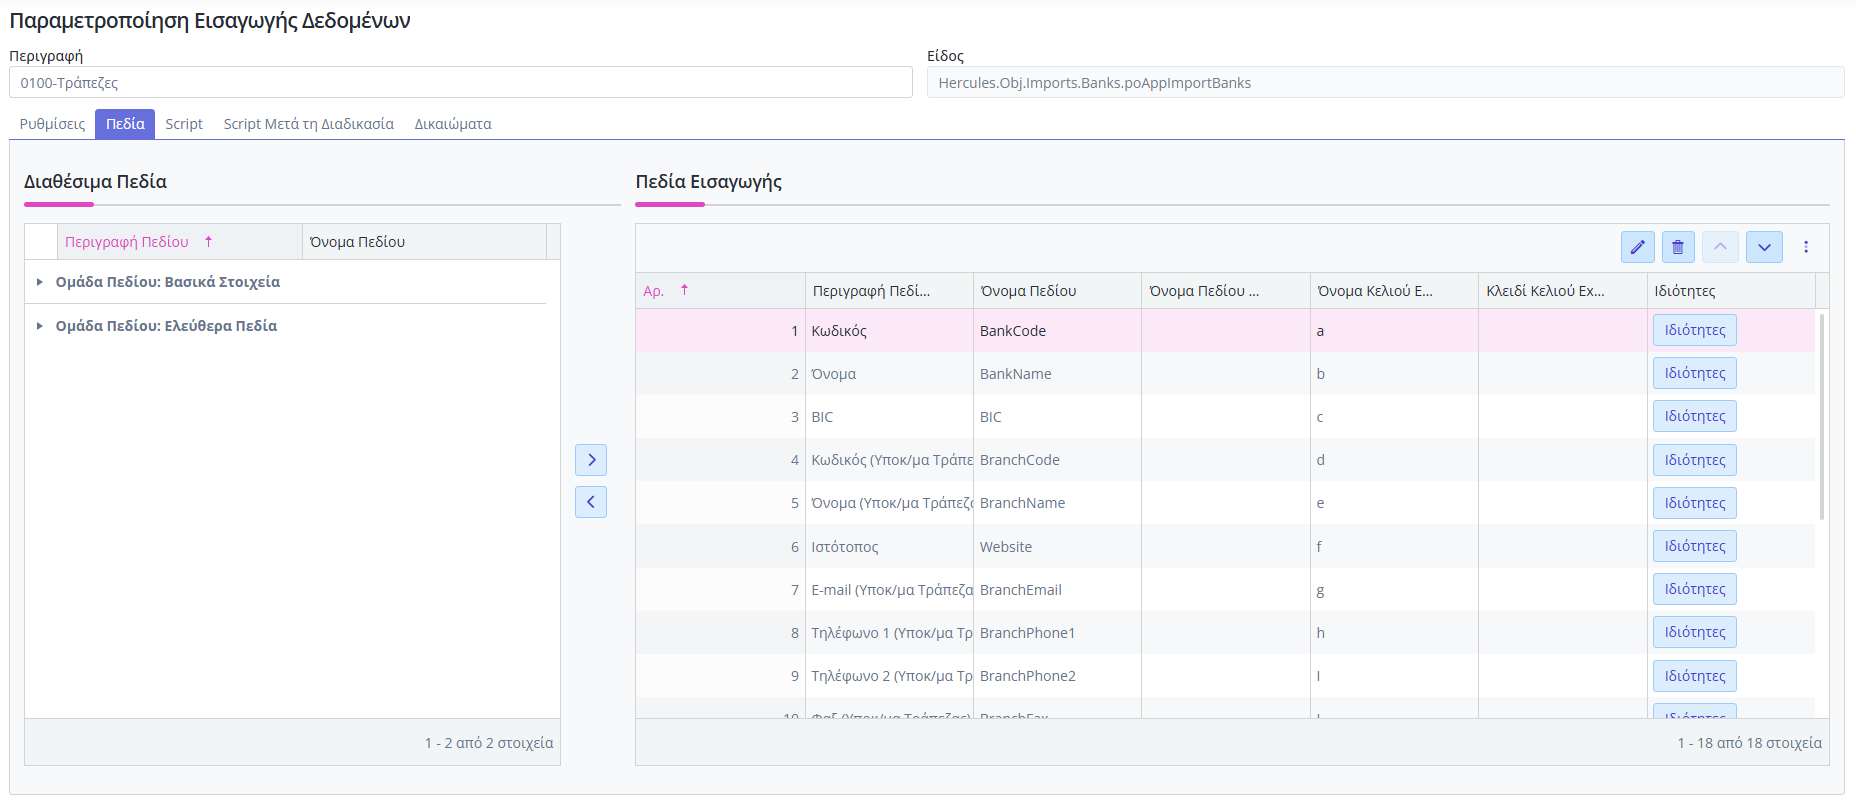Click the Περιγραφή input field

click(461, 83)
